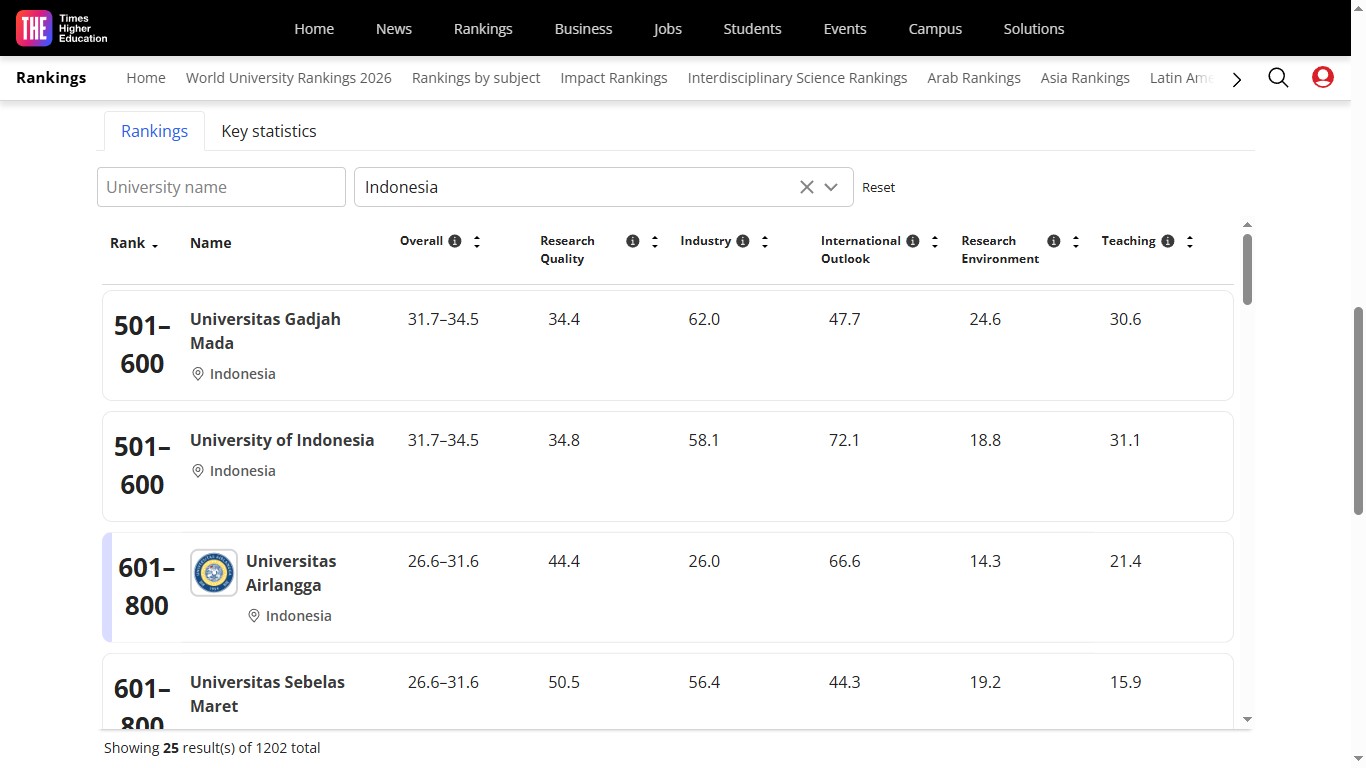Open the Jobs menu in top navigation
The image size is (1366, 768).
pyautogui.click(x=667, y=29)
